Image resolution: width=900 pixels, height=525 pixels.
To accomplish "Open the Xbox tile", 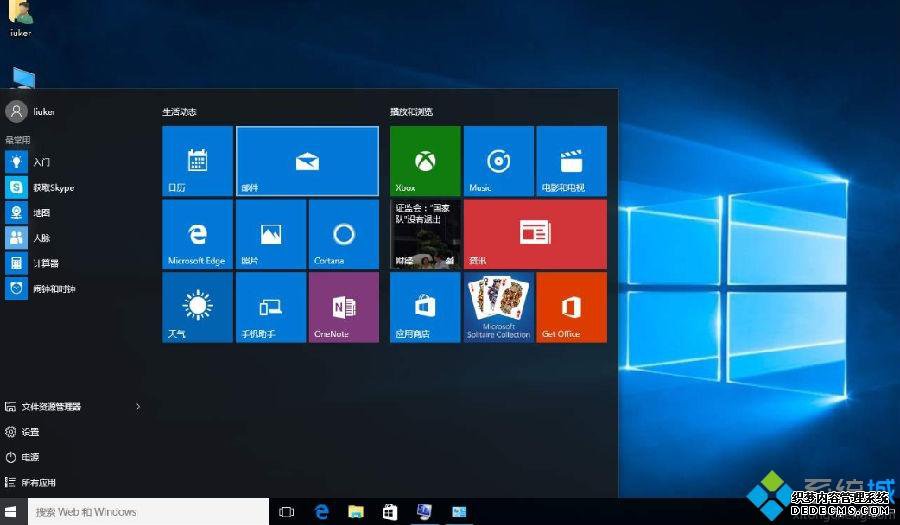I will (425, 161).
